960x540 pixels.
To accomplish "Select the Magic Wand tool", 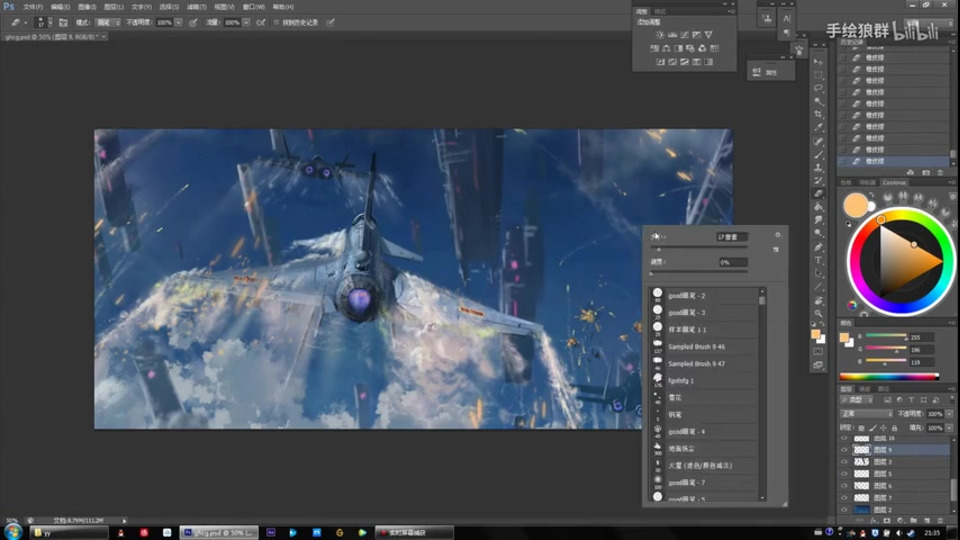I will (819, 101).
